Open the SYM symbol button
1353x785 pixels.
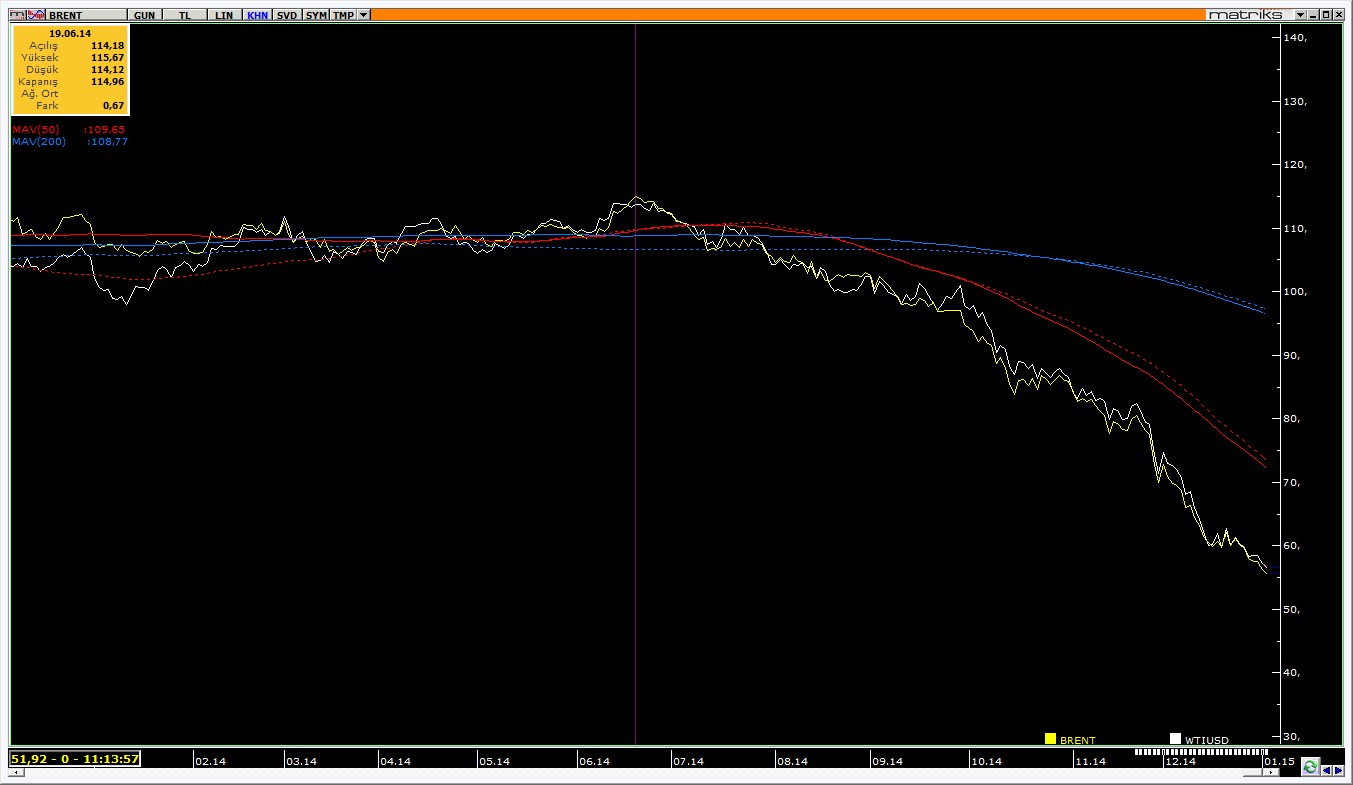tap(316, 15)
